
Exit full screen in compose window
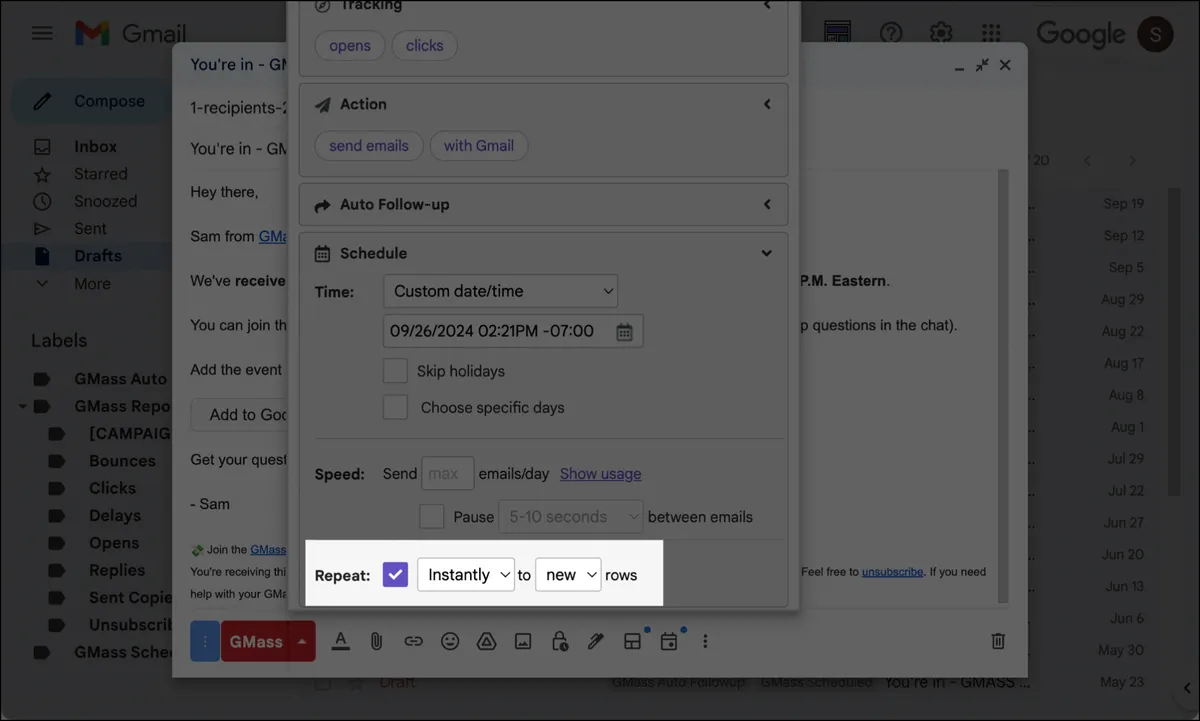tap(982, 65)
